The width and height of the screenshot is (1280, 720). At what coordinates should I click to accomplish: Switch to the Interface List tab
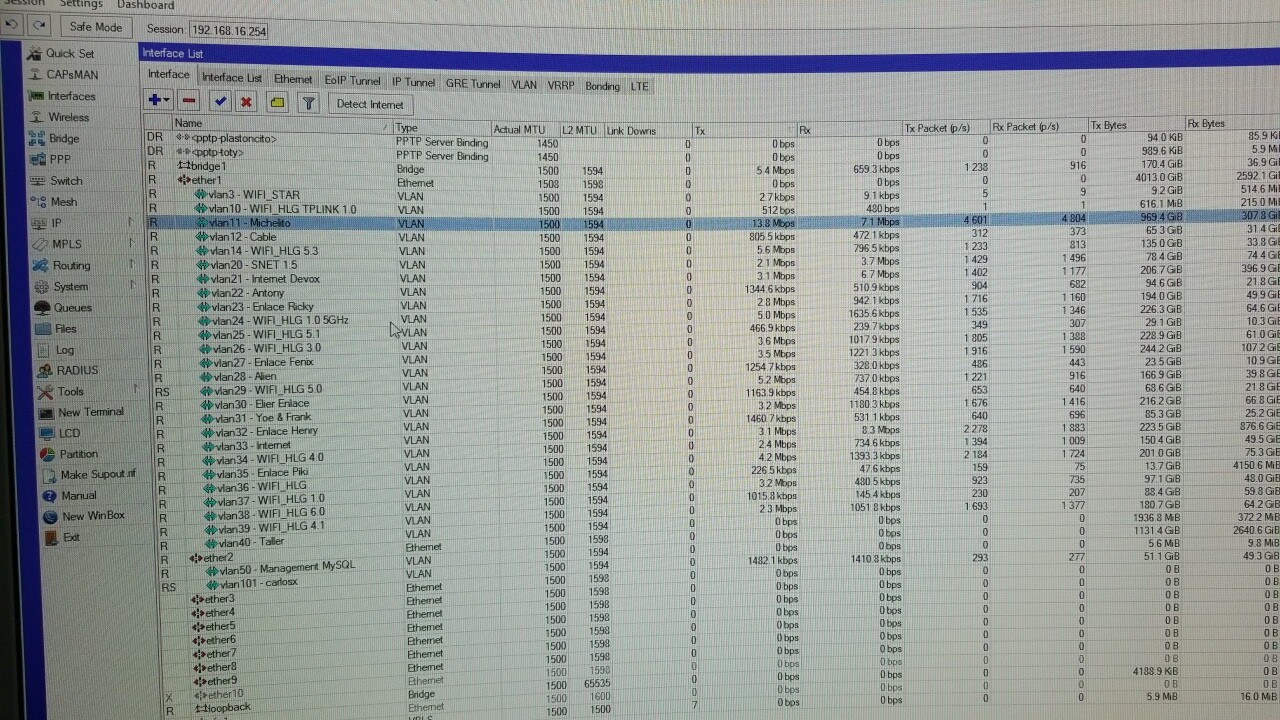click(x=232, y=78)
